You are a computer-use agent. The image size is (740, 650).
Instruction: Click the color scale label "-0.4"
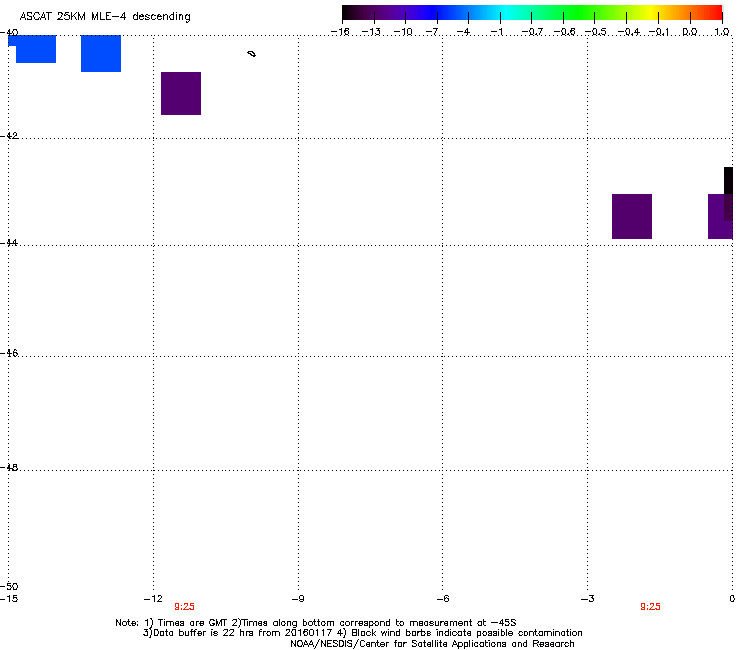click(629, 32)
